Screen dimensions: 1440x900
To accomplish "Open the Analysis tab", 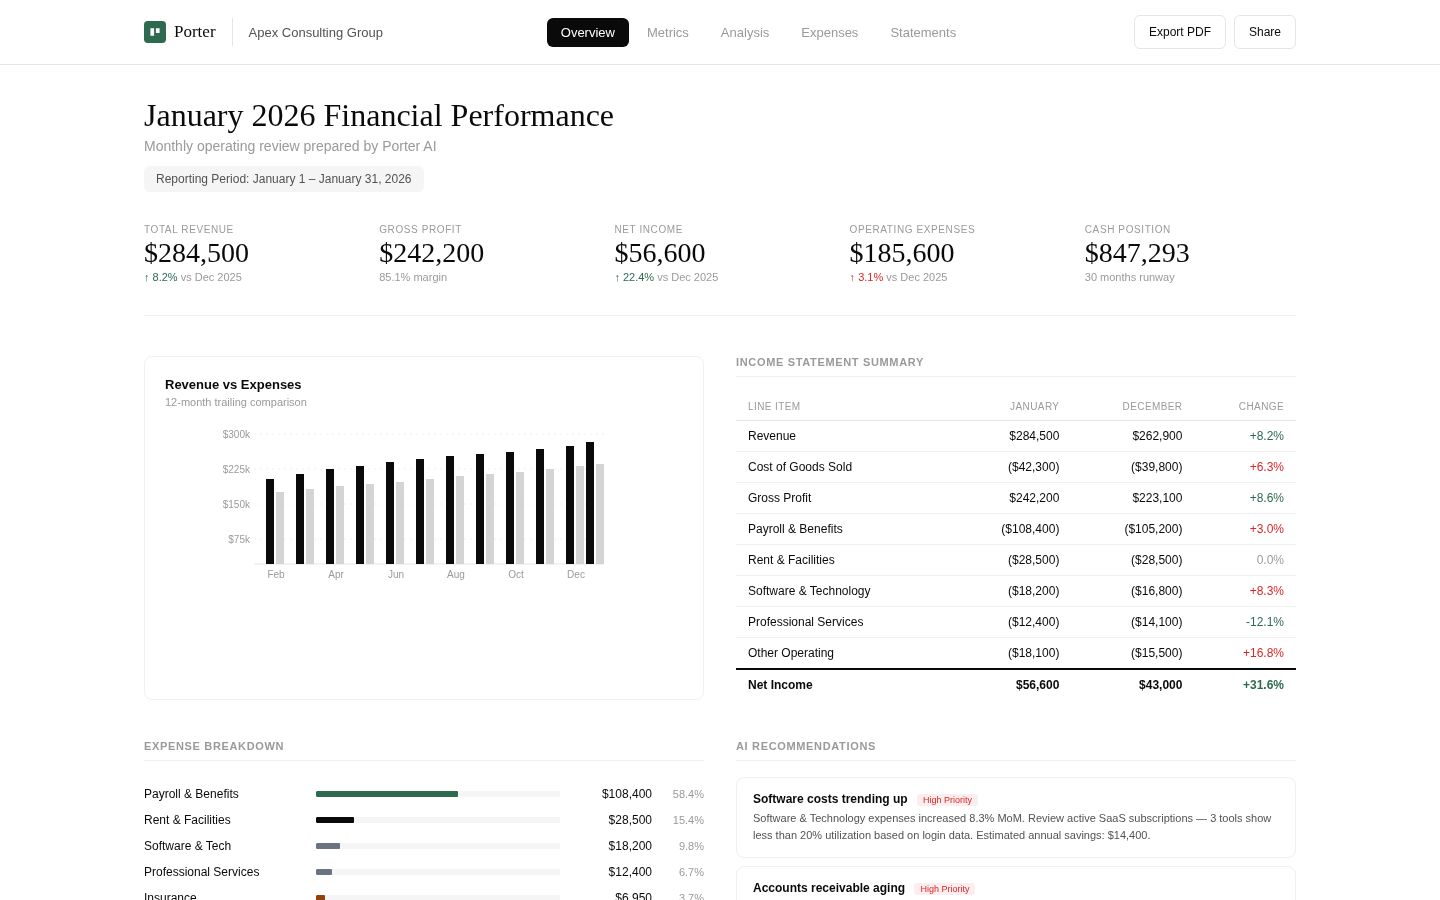I will (x=744, y=32).
